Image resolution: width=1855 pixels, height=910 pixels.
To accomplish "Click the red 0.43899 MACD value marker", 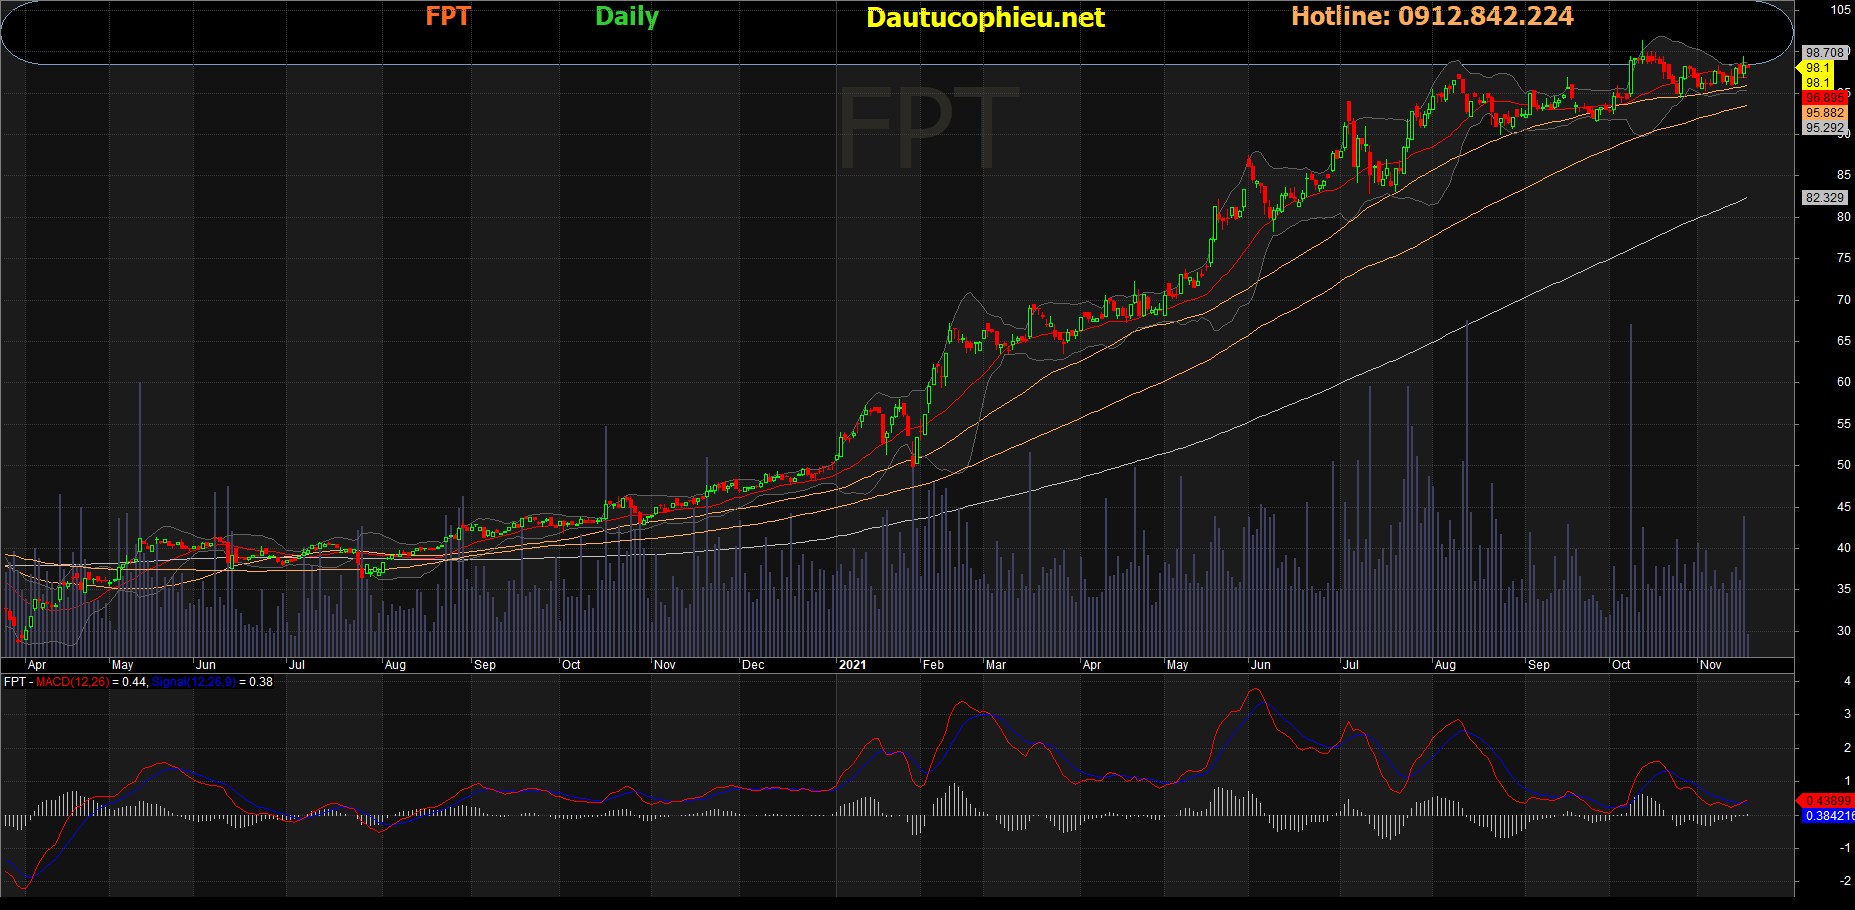I will coord(1827,801).
